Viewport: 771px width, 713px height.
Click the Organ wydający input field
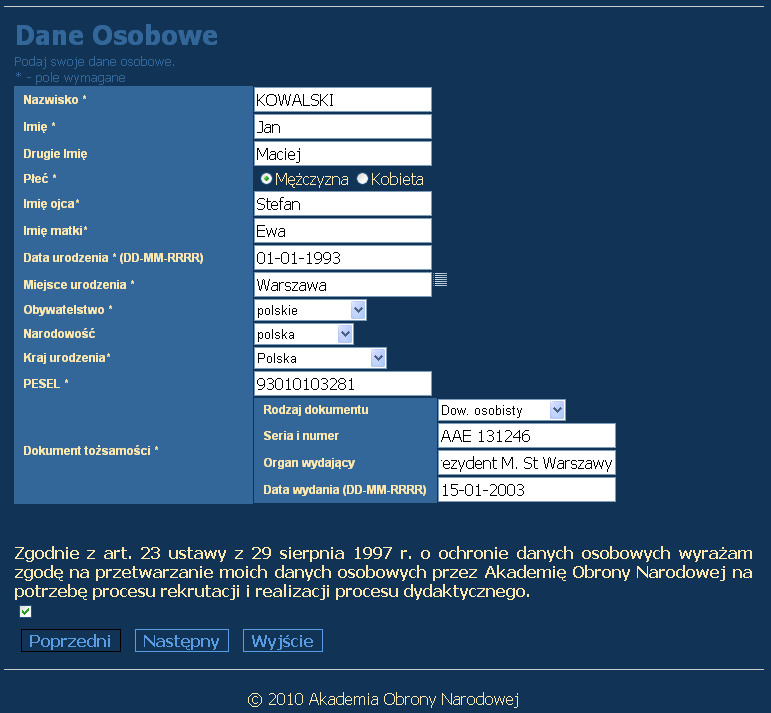[x=527, y=463]
